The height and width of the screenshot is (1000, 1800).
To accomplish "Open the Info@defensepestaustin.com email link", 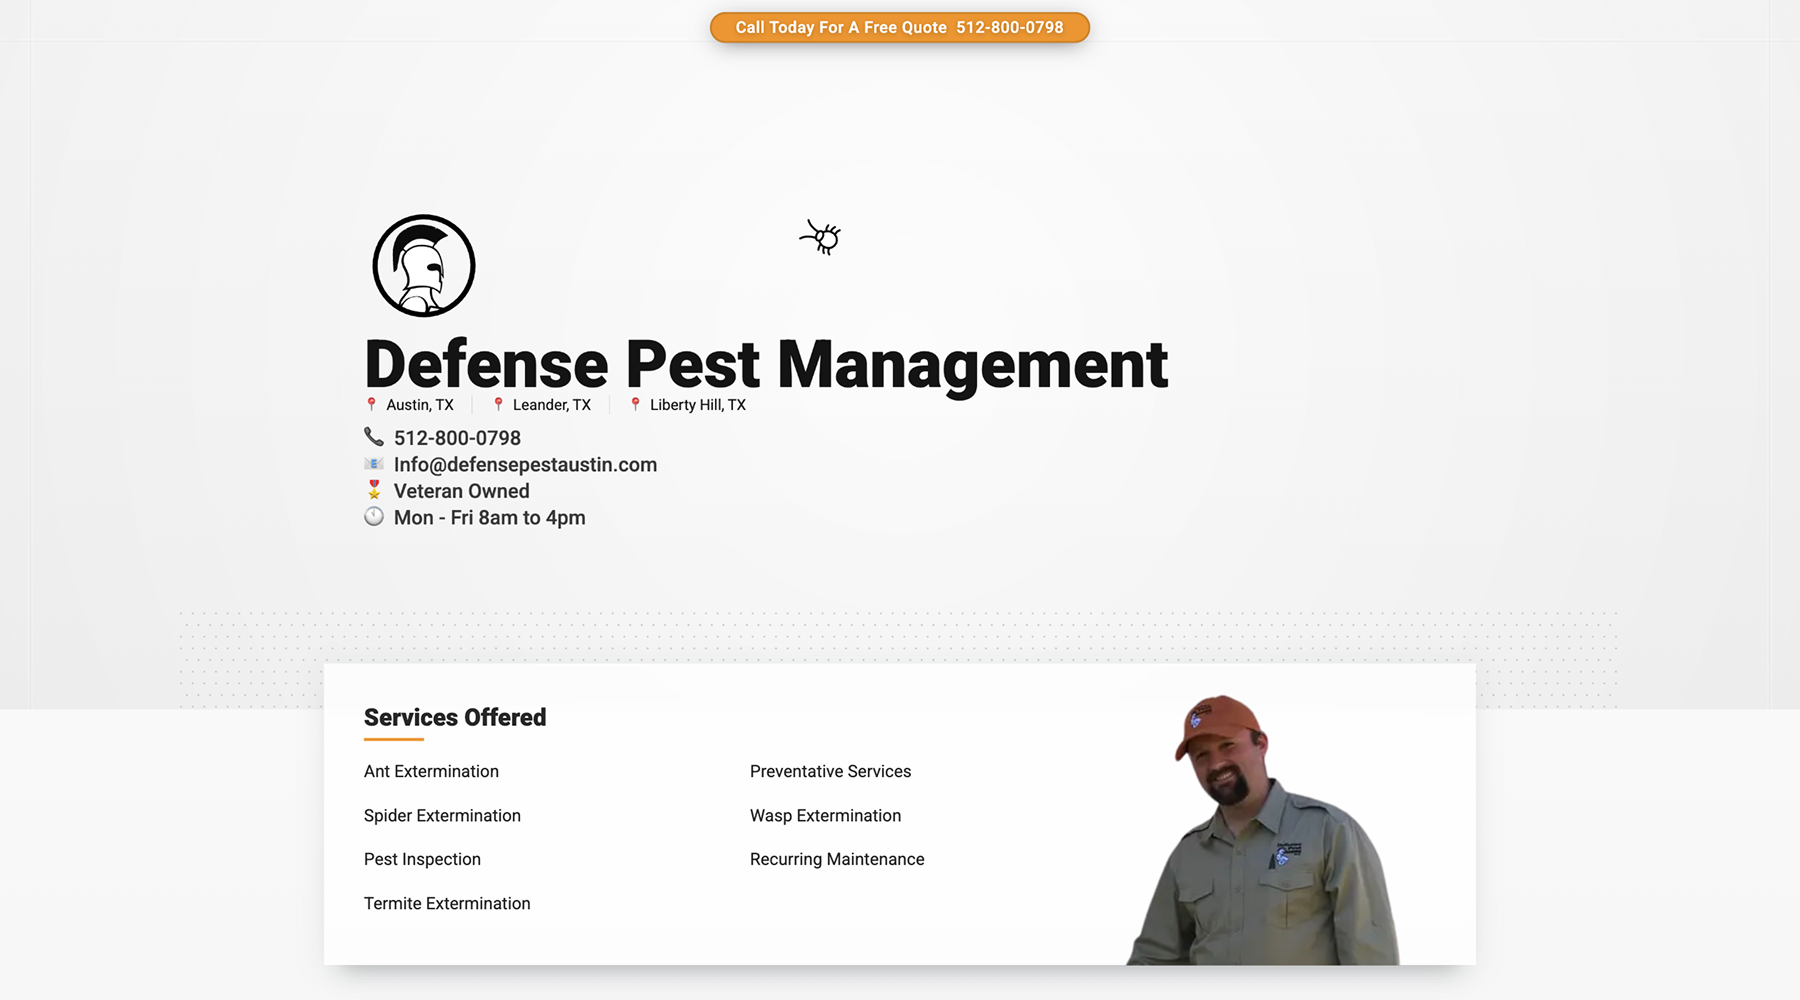I will click(x=525, y=464).
